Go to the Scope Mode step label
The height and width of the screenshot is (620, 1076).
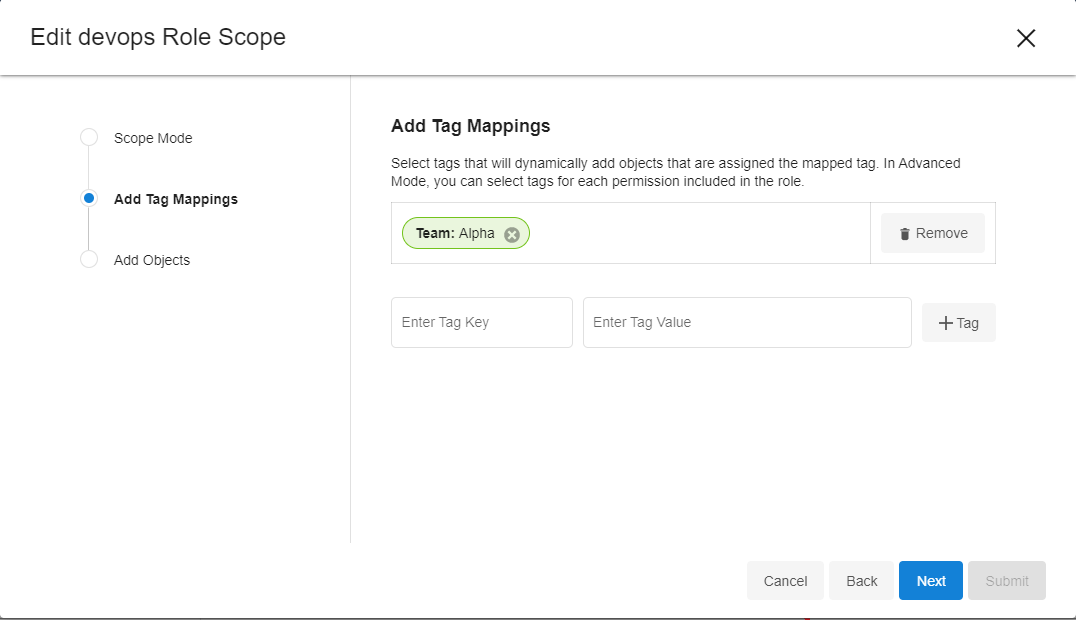153,138
